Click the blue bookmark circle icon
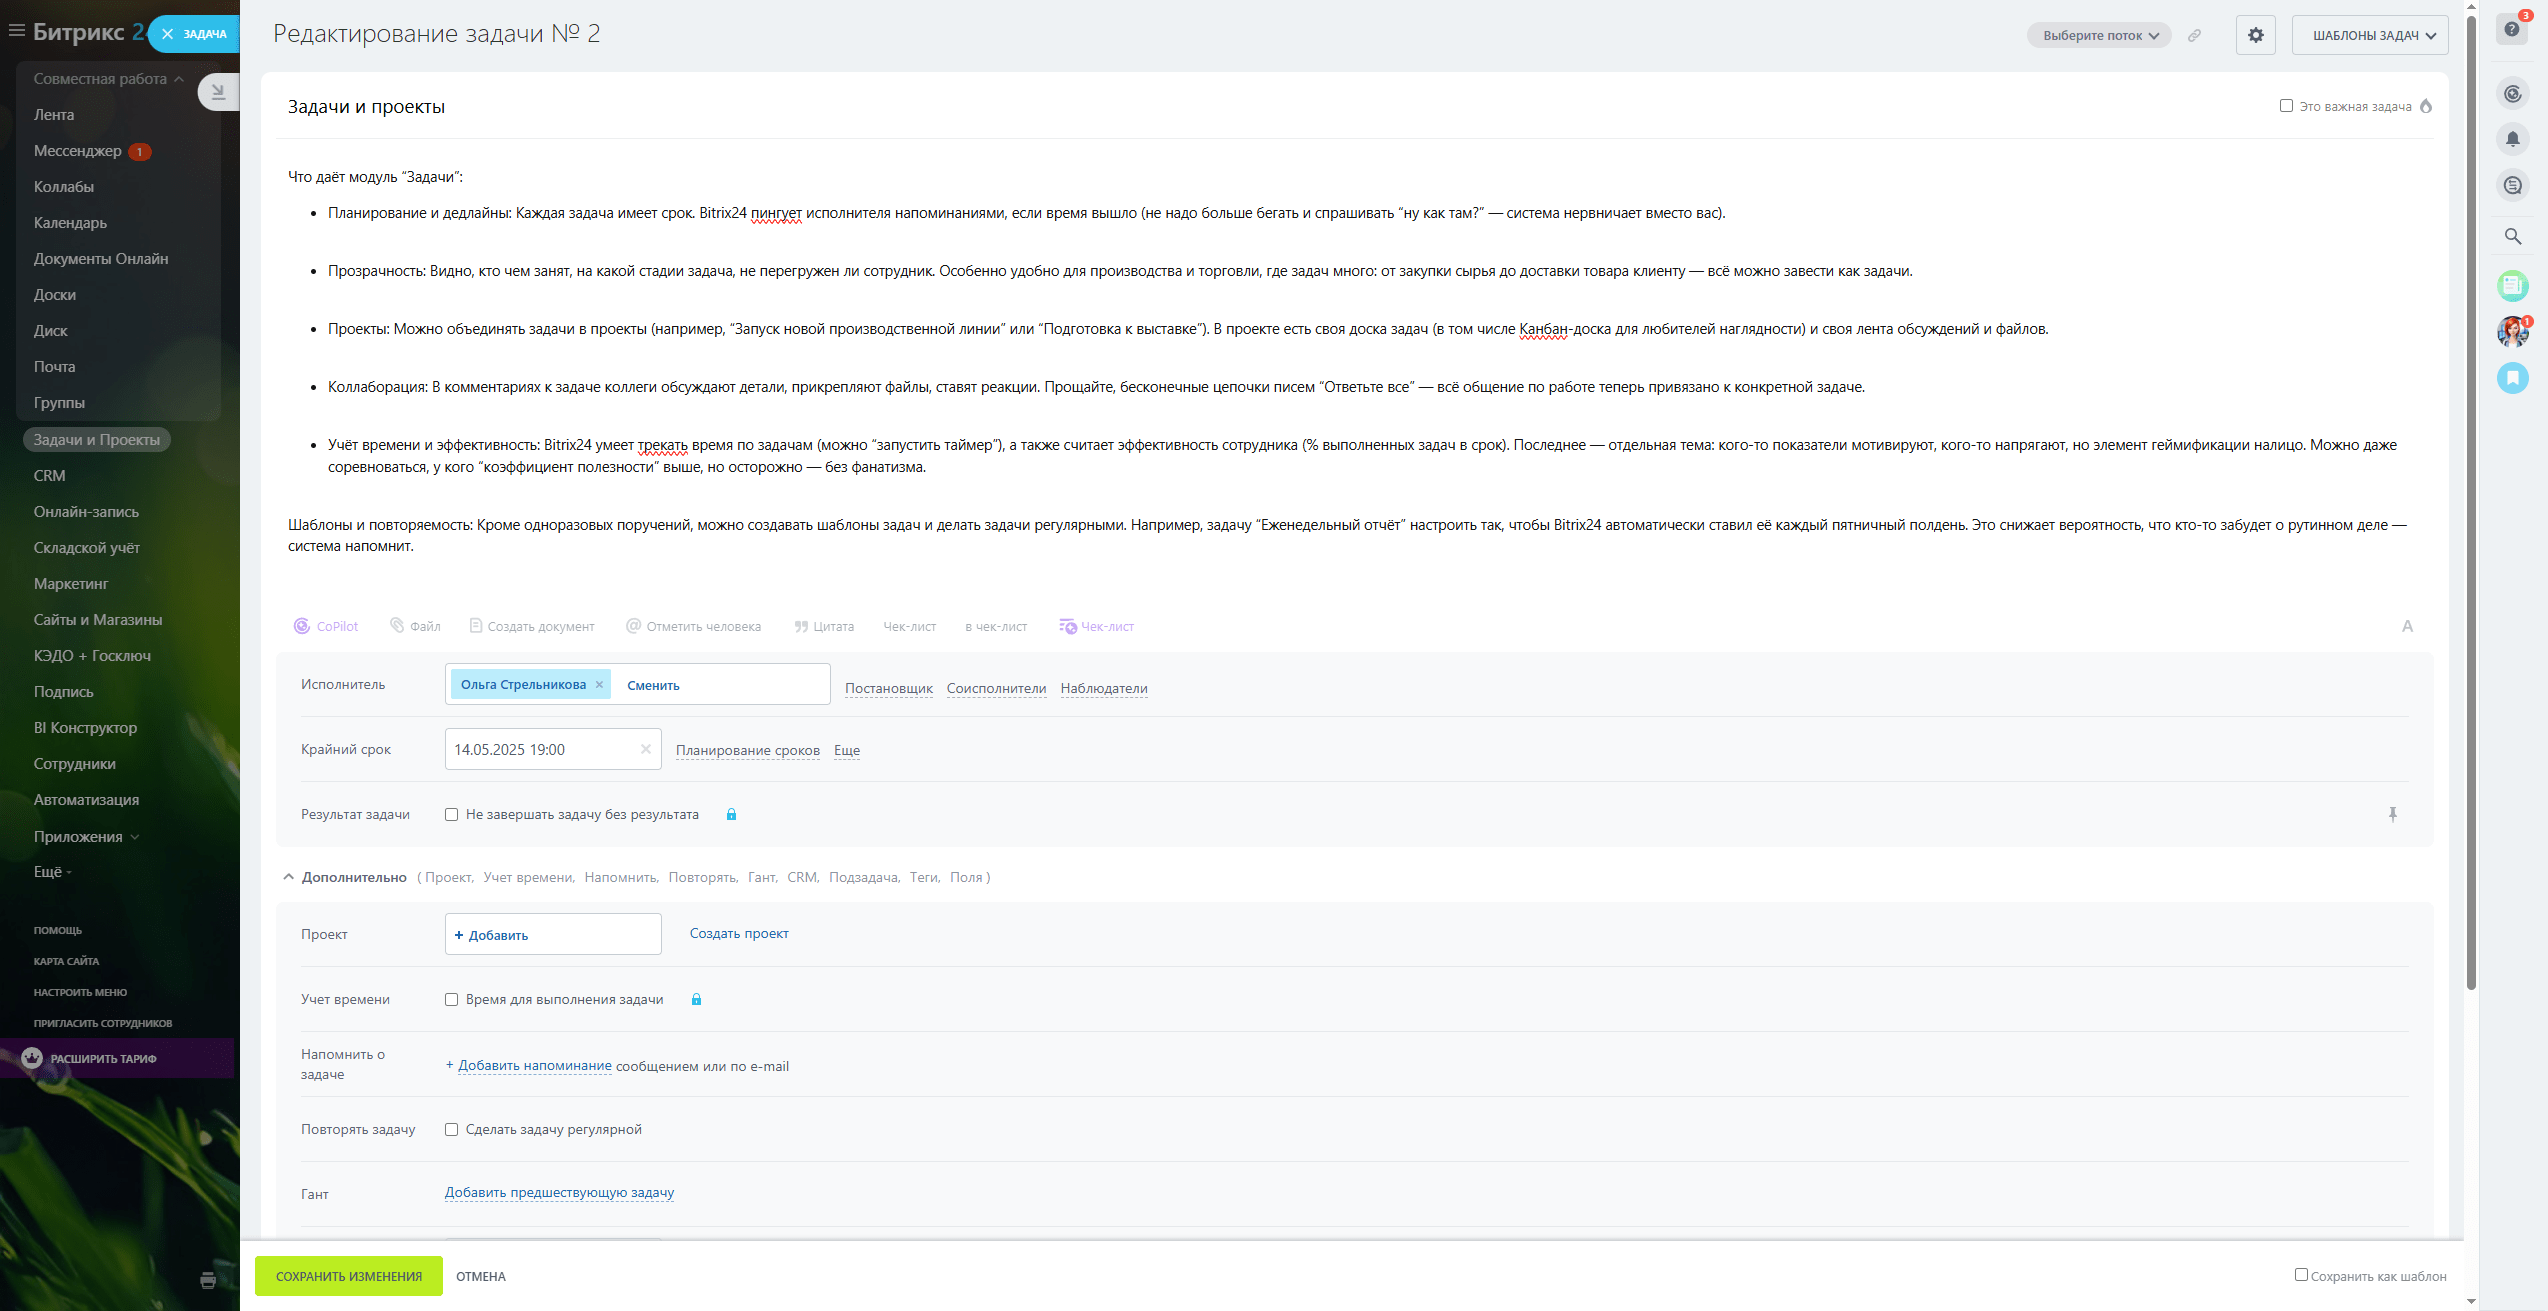Viewport: 2548px width, 1311px height. tap(2513, 378)
